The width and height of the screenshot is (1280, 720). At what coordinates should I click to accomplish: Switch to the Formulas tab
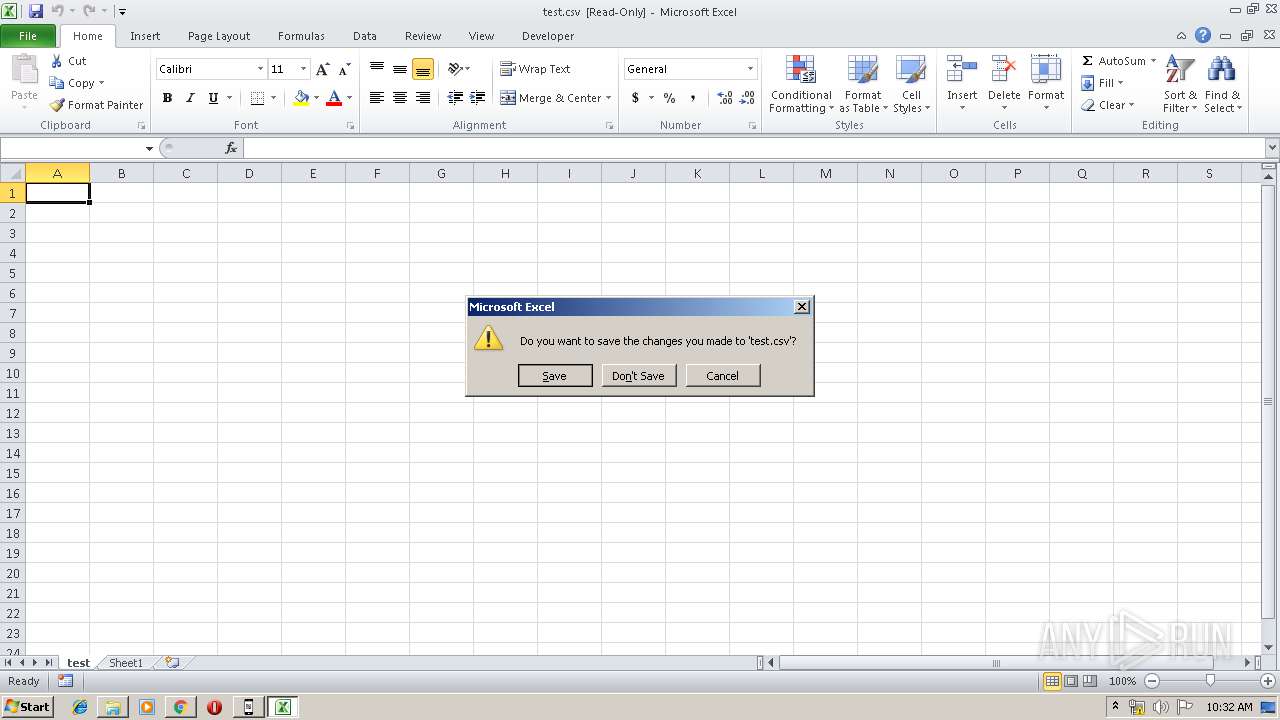(x=301, y=36)
